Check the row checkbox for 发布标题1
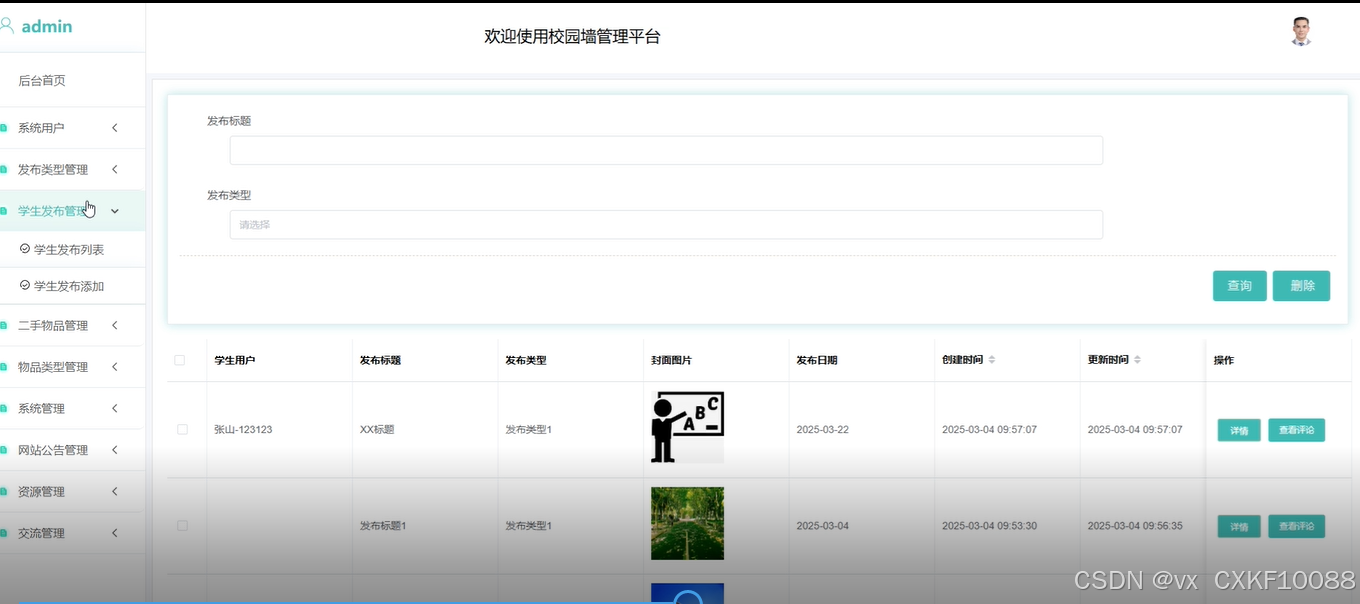The height and width of the screenshot is (604, 1360). pyautogui.click(x=182, y=525)
